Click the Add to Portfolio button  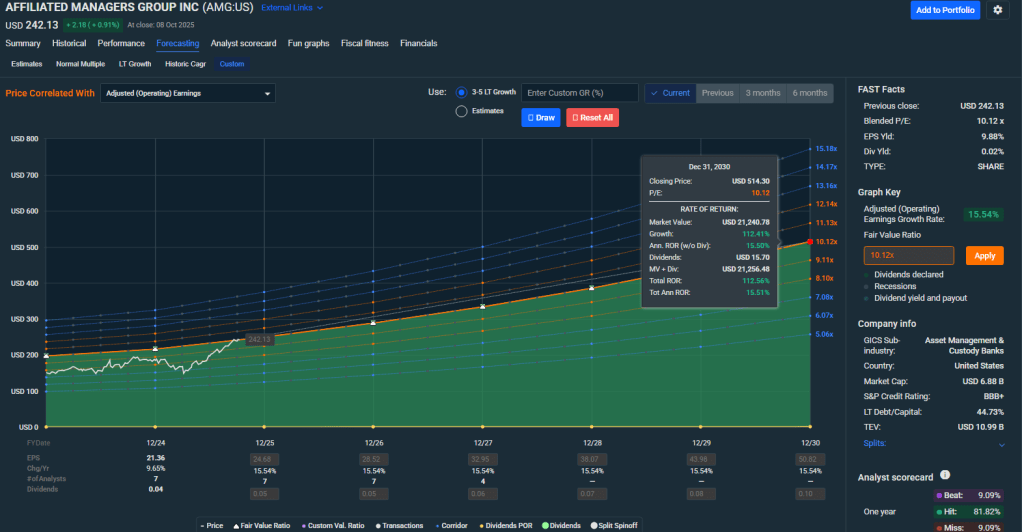[945, 10]
